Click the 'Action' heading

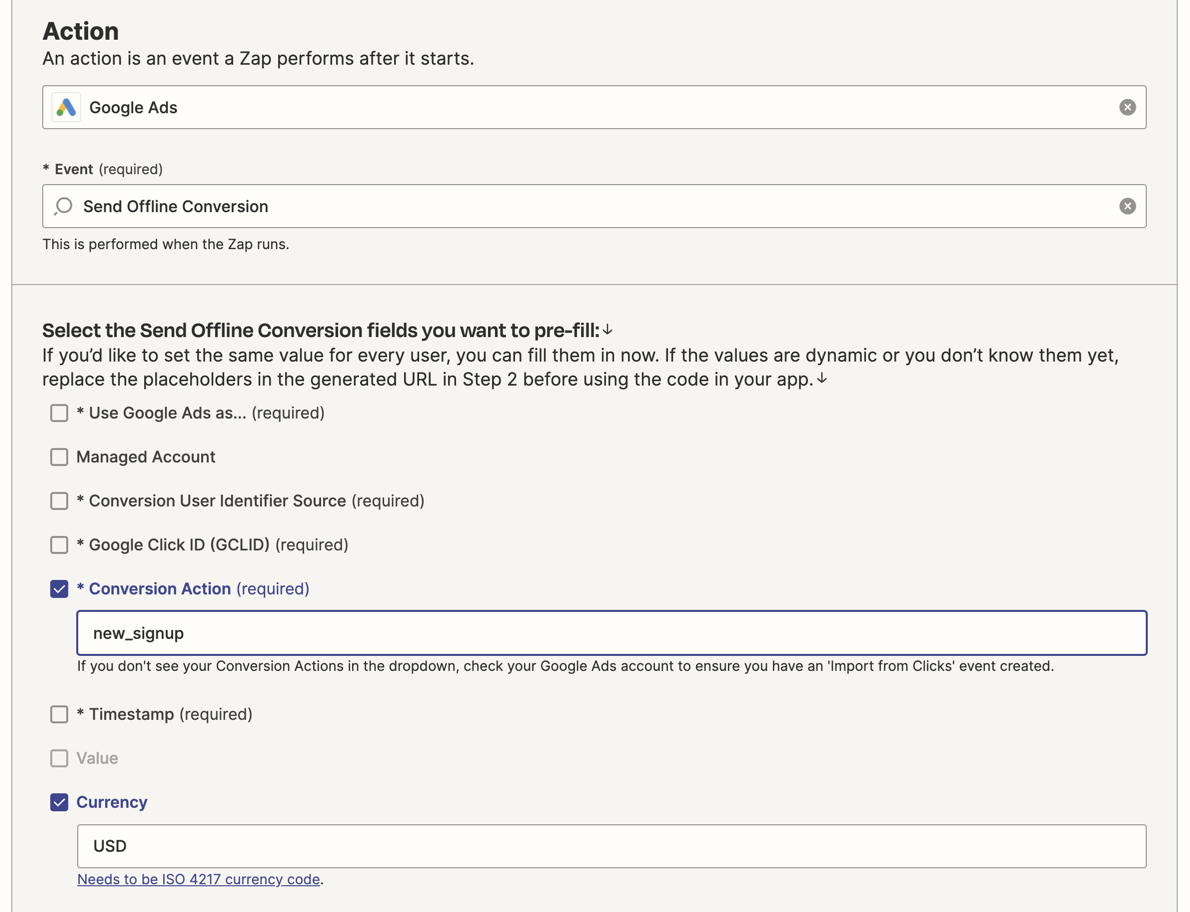80,31
